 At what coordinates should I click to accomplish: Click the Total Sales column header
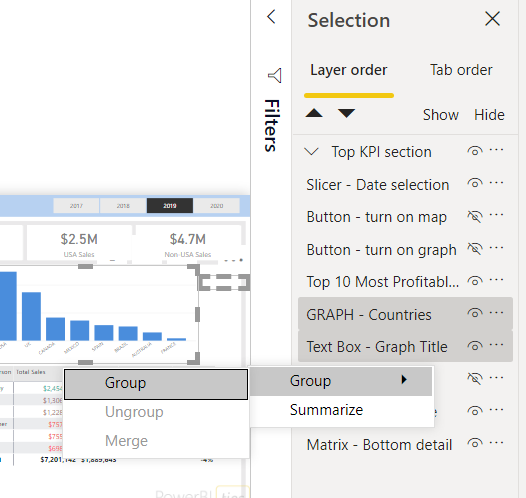[x=31, y=372]
